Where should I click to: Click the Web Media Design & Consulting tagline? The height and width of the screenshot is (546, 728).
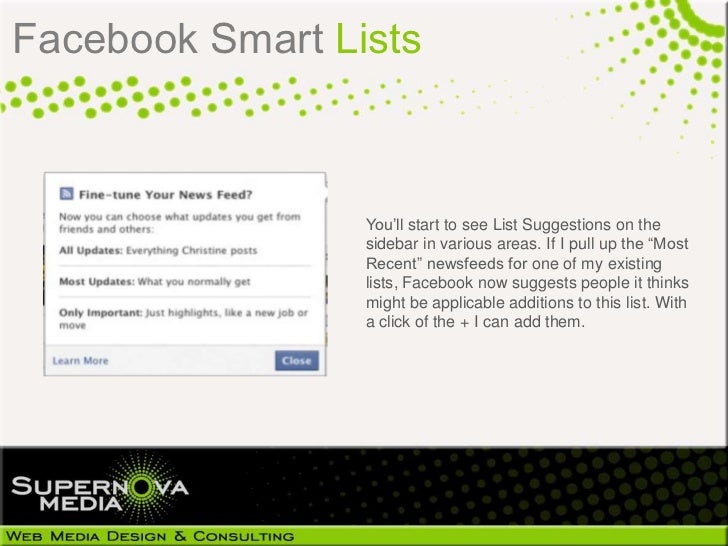[x=150, y=536]
